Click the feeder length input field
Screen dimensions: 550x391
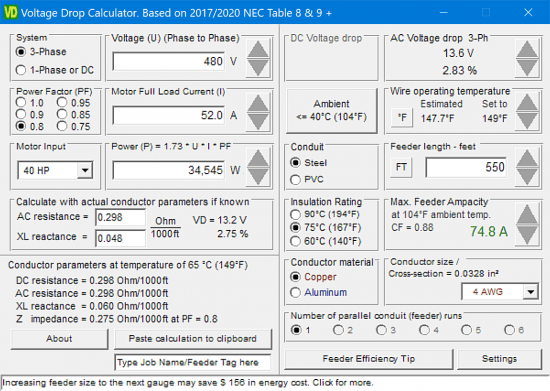click(466, 167)
